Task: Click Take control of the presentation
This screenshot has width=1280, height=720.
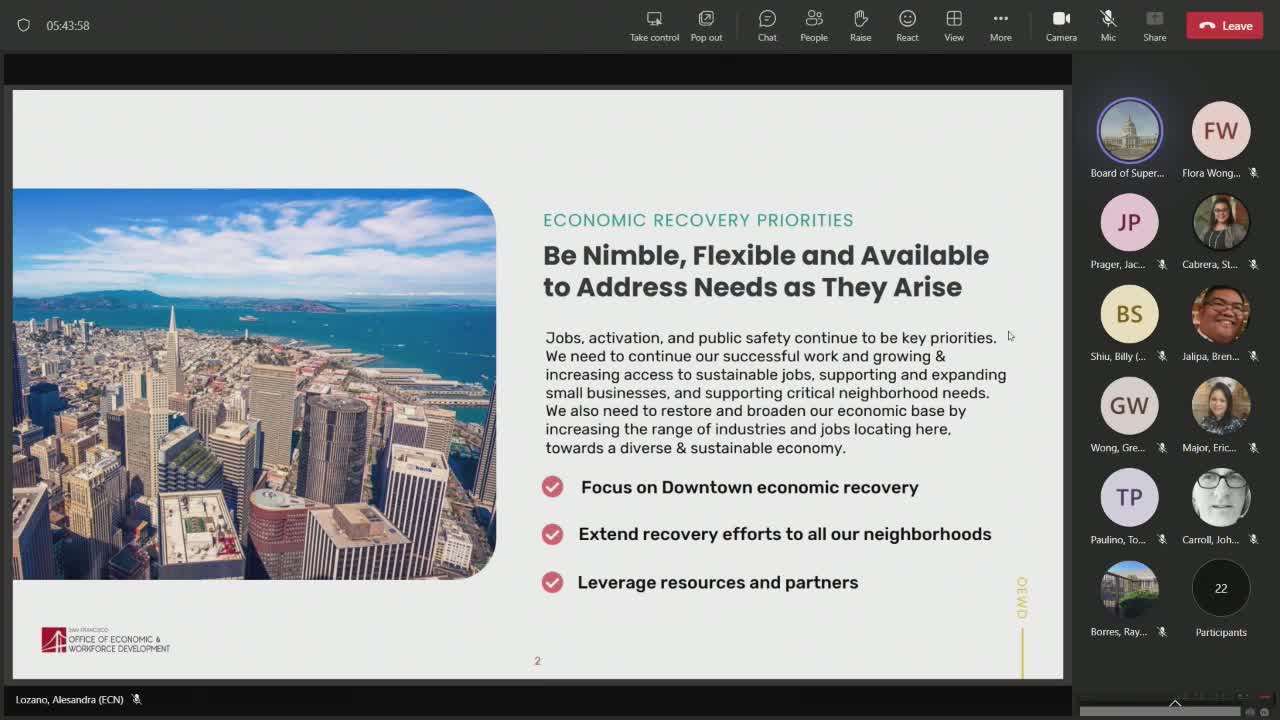Action: pyautogui.click(x=654, y=25)
